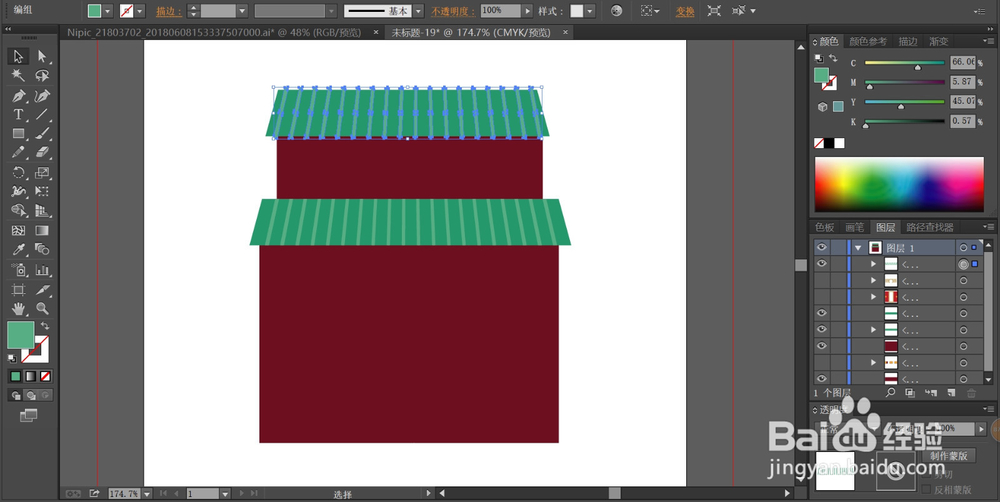Viewport: 1000px width, 502px height.
Task: Select the Rotate tool
Action: pos(18,173)
